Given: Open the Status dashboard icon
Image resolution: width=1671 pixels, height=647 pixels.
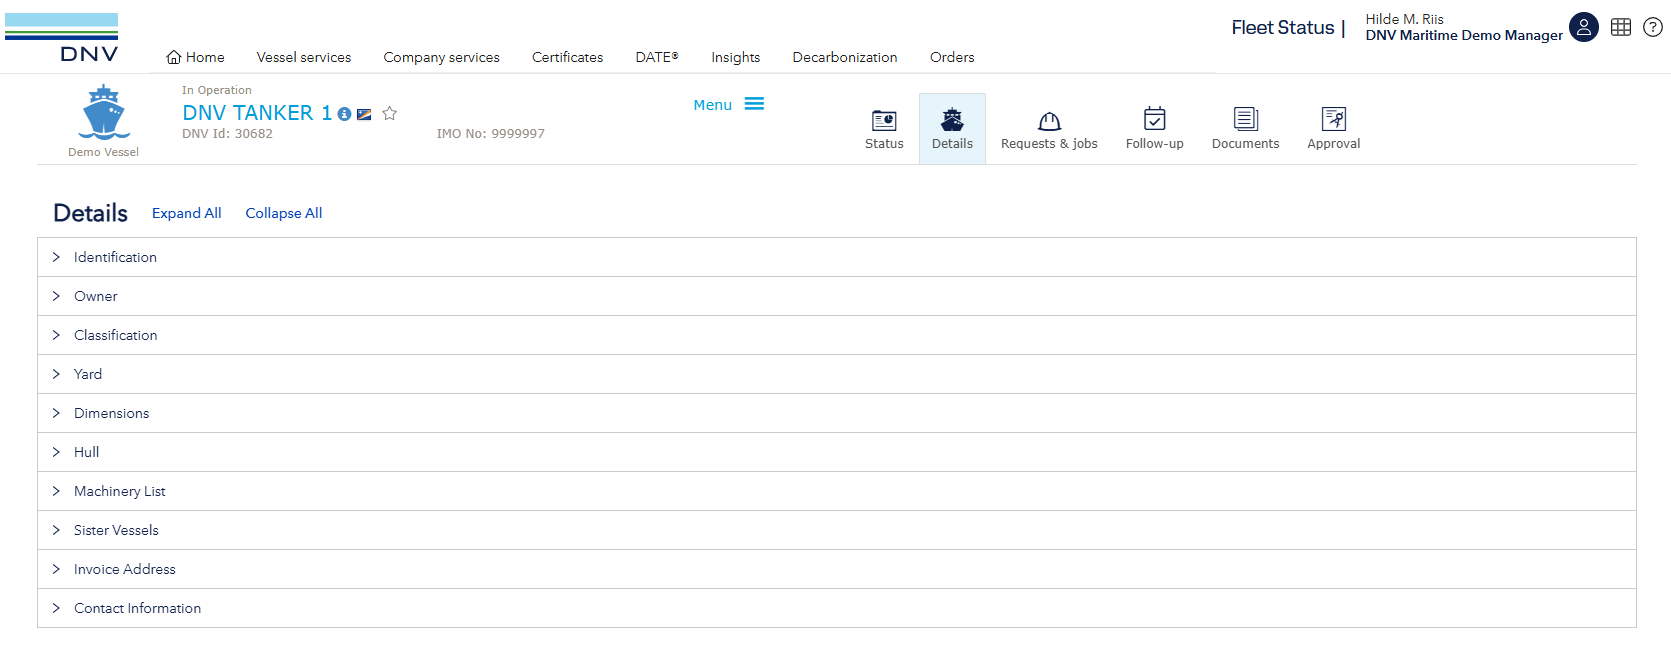Looking at the screenshot, I should pos(884,121).
